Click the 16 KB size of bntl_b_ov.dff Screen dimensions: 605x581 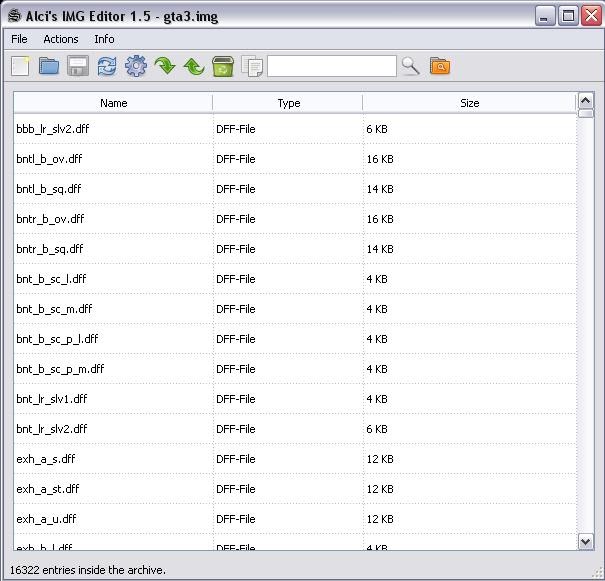click(x=380, y=159)
